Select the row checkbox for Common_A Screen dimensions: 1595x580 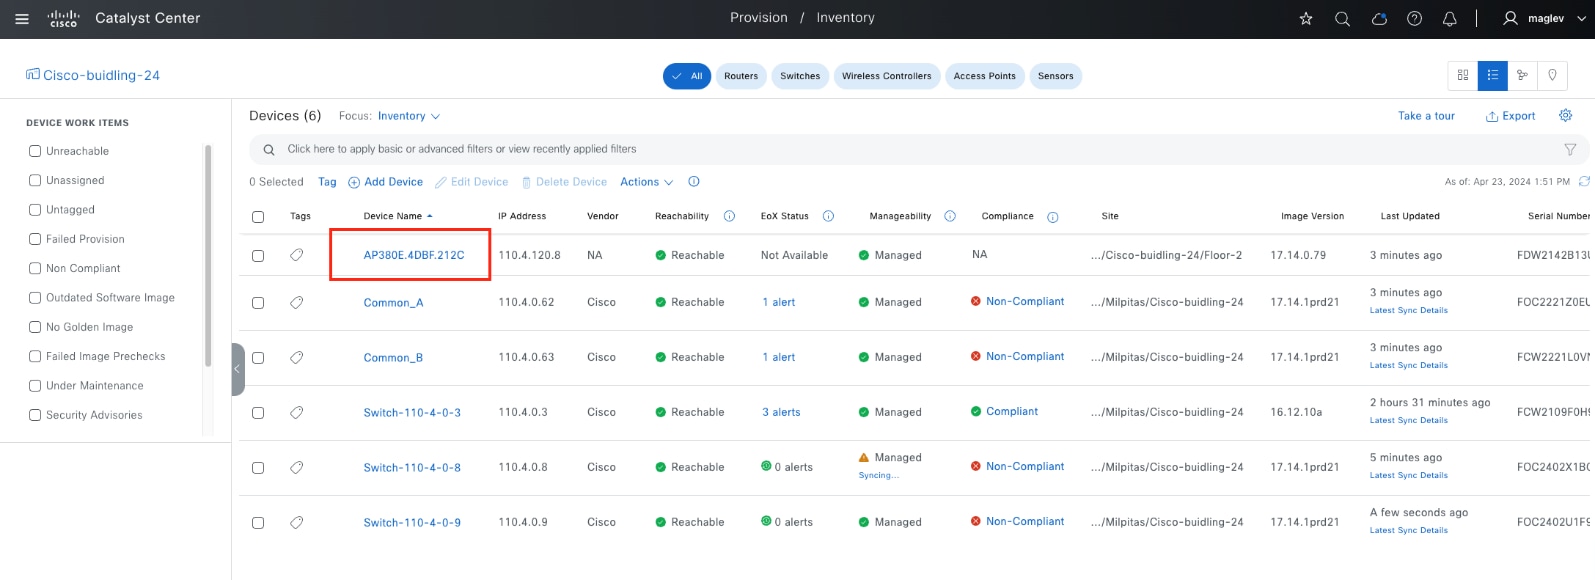point(258,303)
